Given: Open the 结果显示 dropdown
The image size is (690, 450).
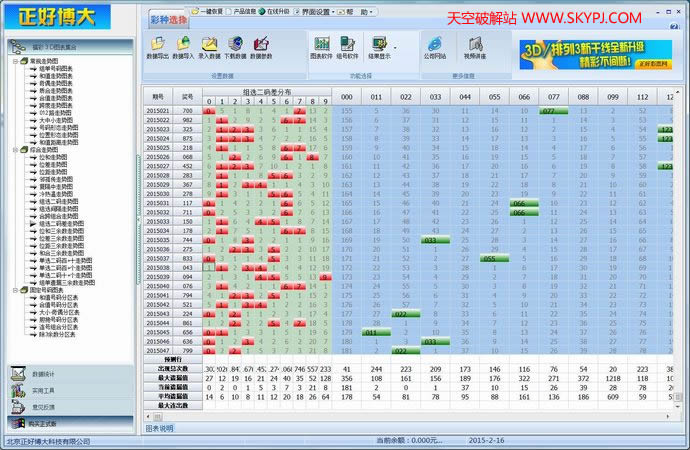Looking at the screenshot, I should pyautogui.click(x=381, y=47).
